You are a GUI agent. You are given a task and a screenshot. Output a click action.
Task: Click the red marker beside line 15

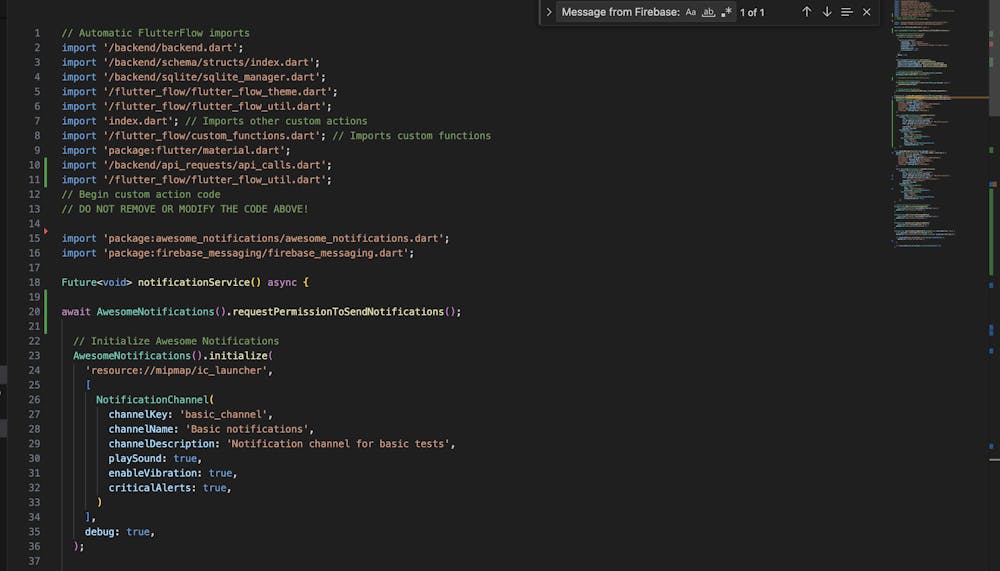coord(46,231)
